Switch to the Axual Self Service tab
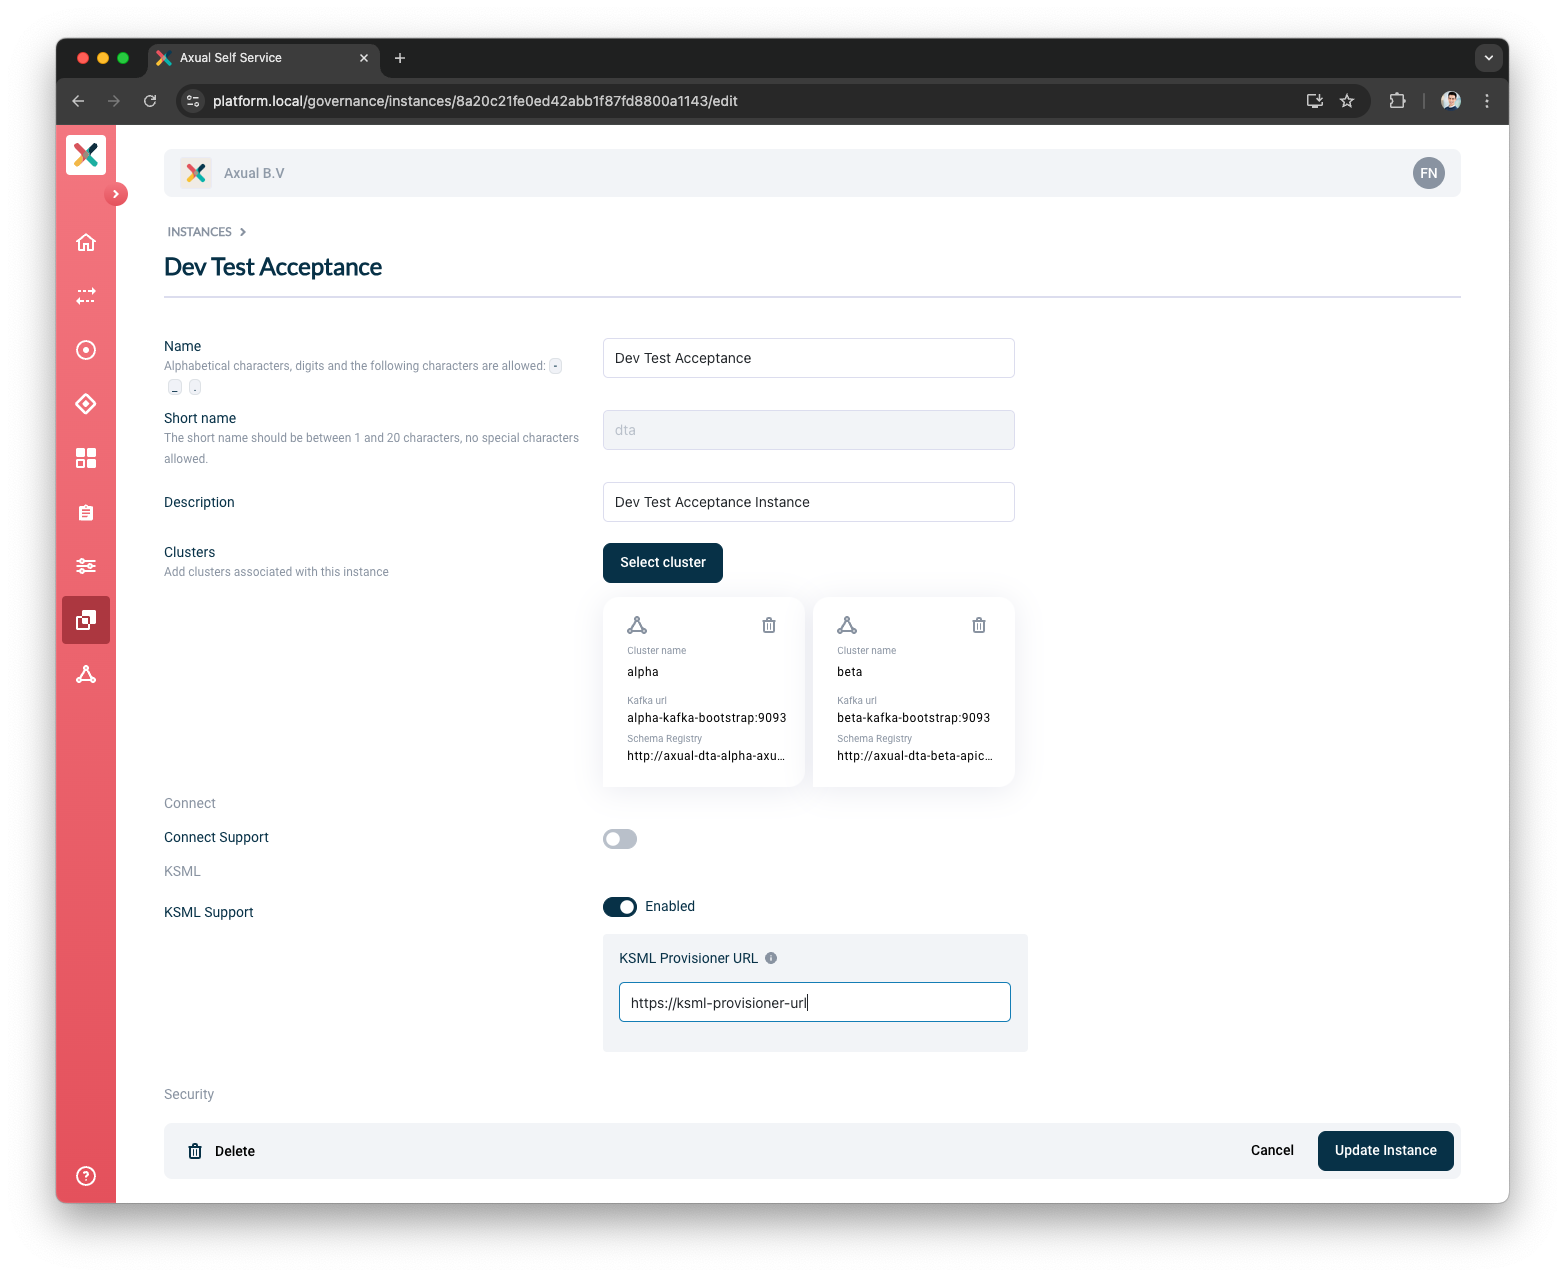This screenshot has height=1277, width=1565. click(264, 58)
